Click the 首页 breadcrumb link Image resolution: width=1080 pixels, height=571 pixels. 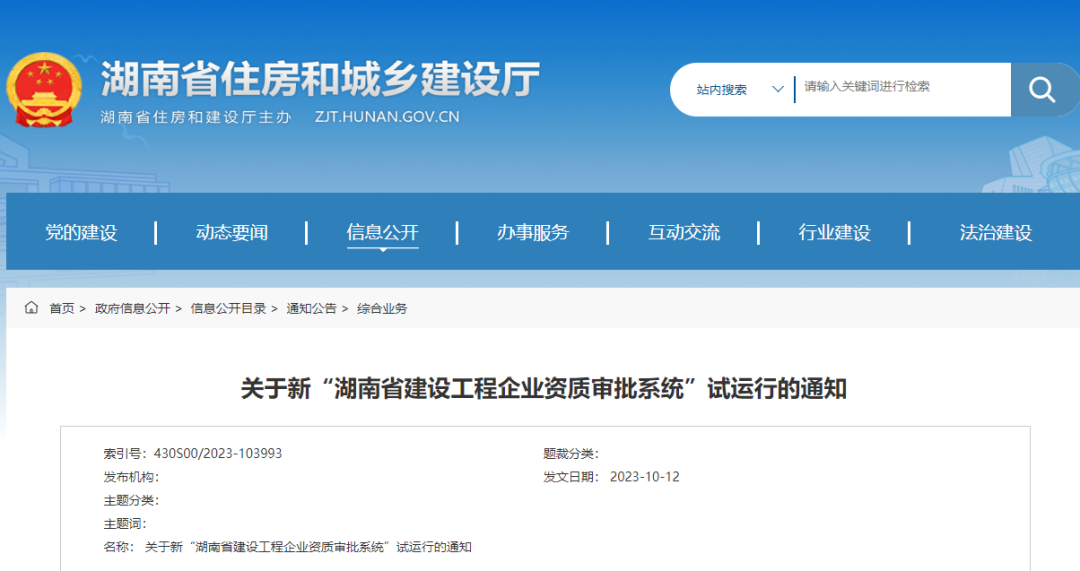[x=62, y=309]
